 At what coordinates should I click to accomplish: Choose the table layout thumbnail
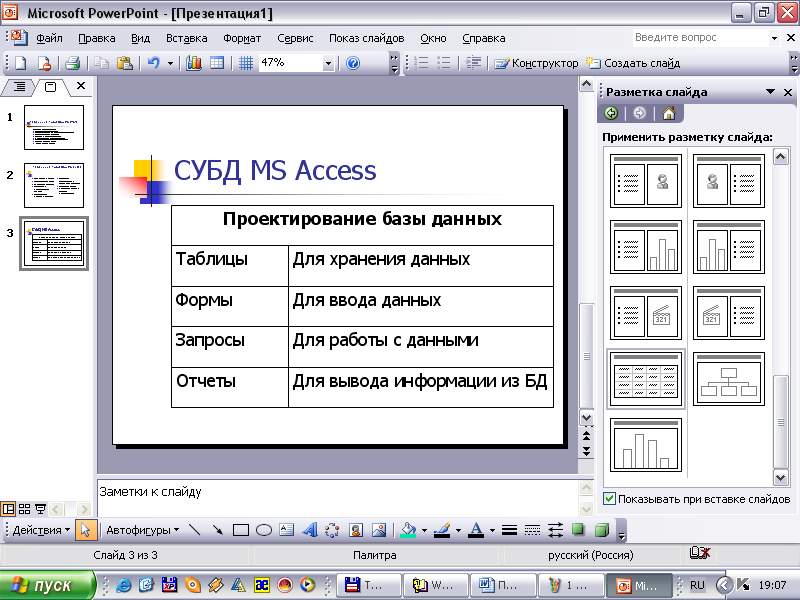pos(646,379)
